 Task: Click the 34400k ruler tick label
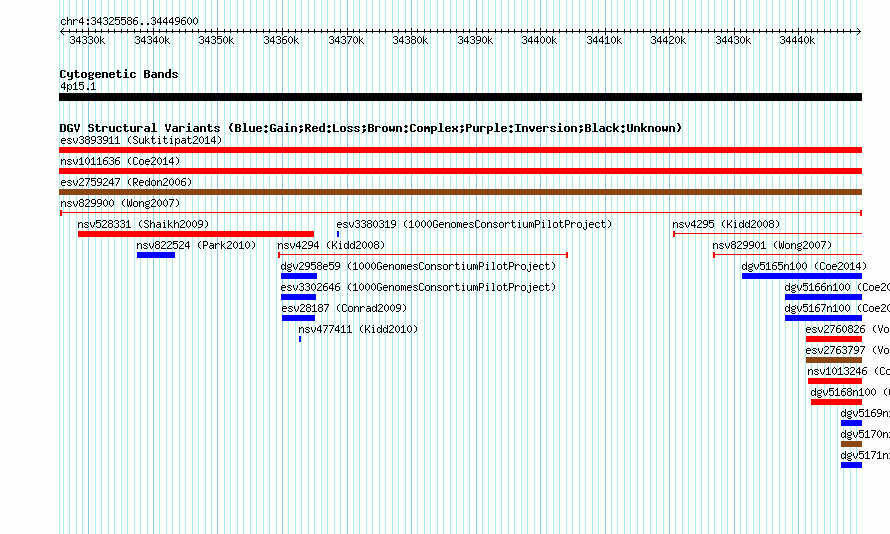(x=539, y=40)
